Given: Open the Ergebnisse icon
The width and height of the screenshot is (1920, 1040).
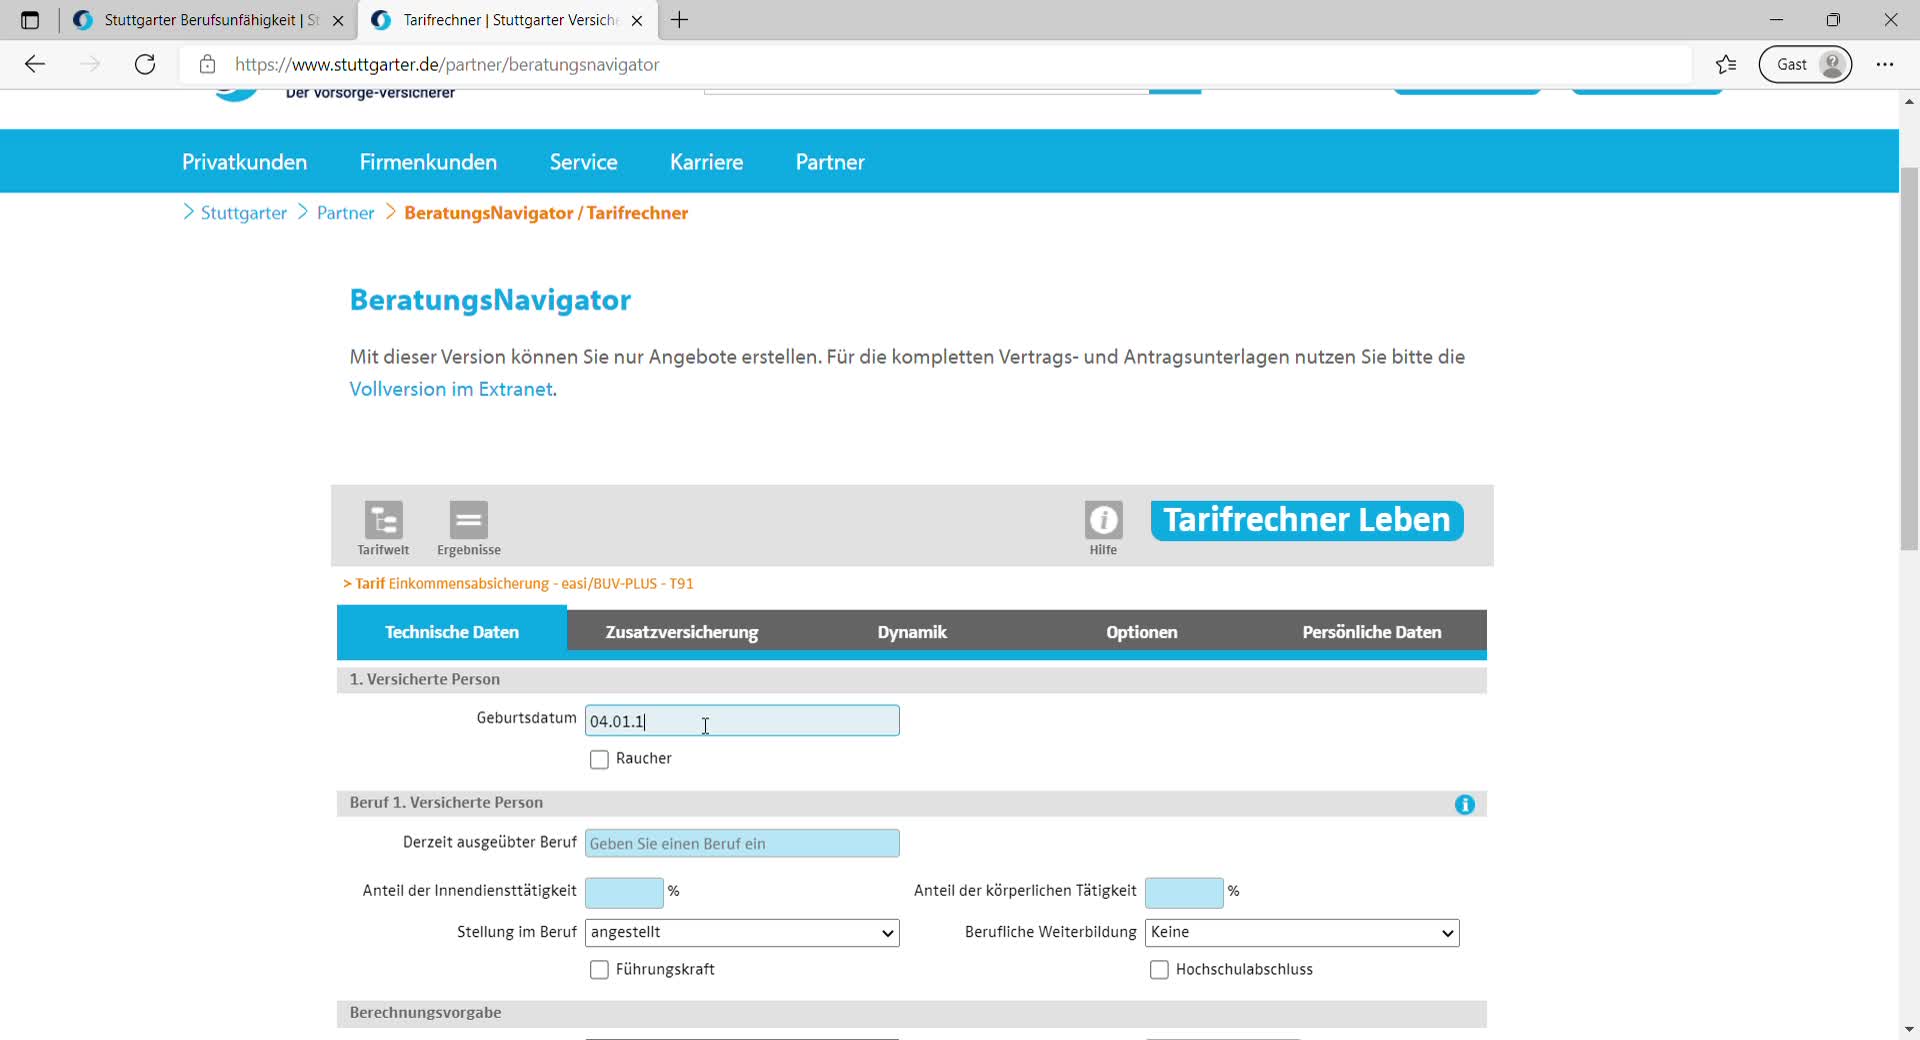Looking at the screenshot, I should [468, 521].
